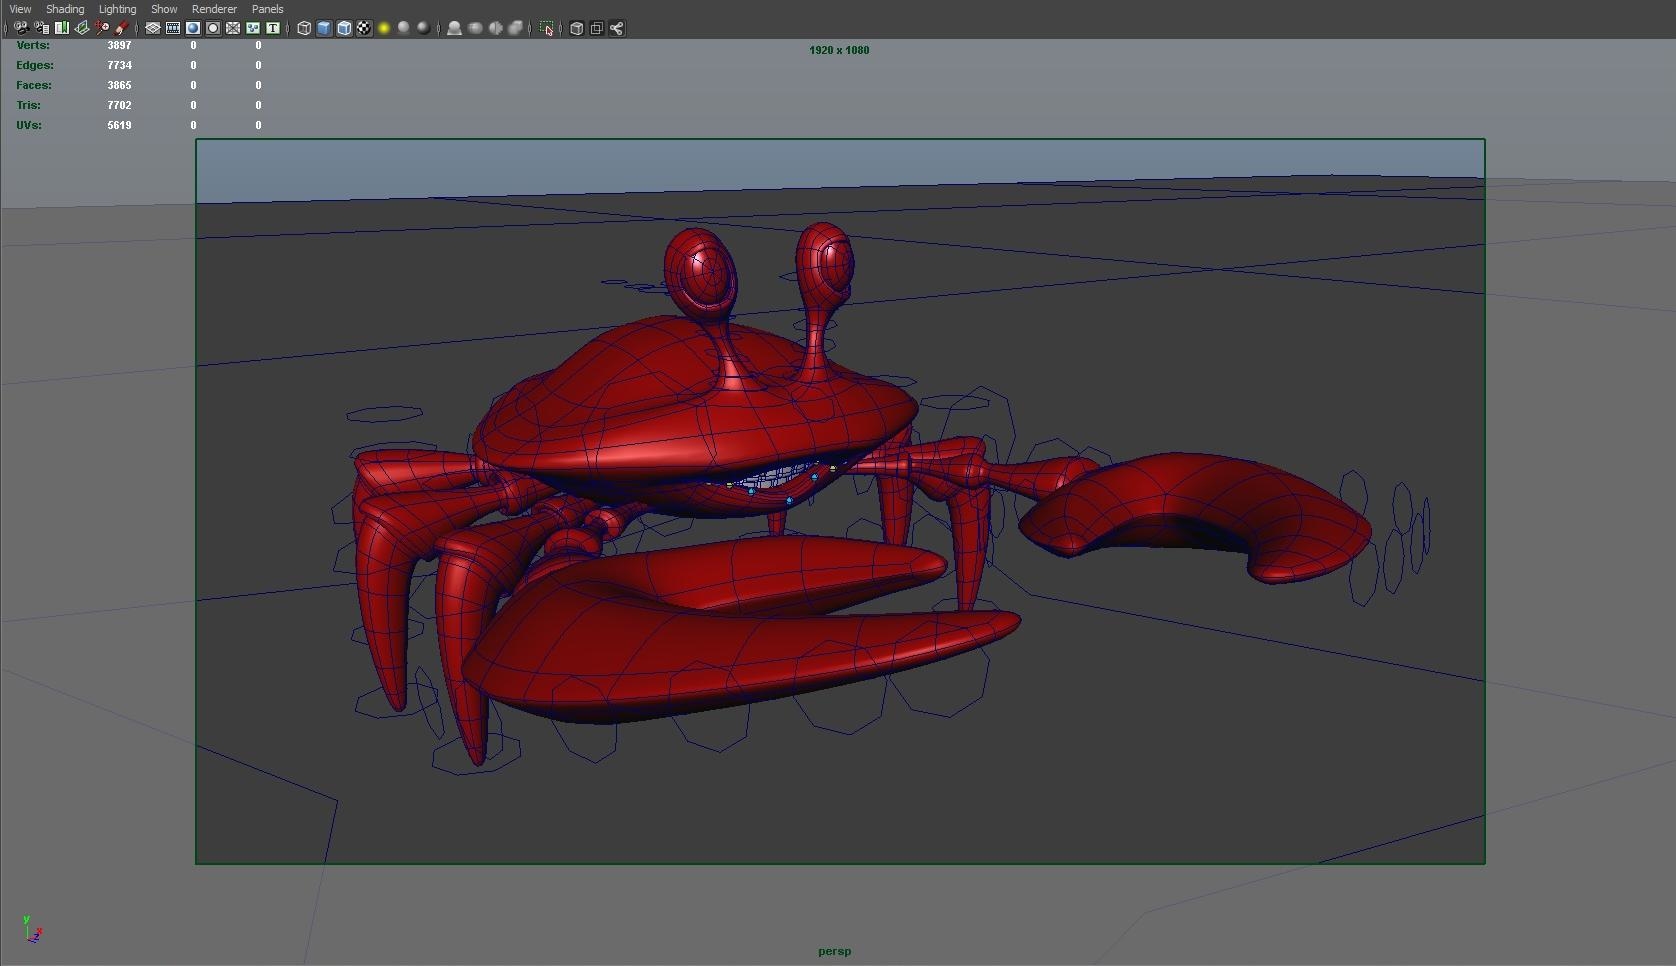
Task: Open the camera bookmarks icon
Action: [x=61, y=28]
